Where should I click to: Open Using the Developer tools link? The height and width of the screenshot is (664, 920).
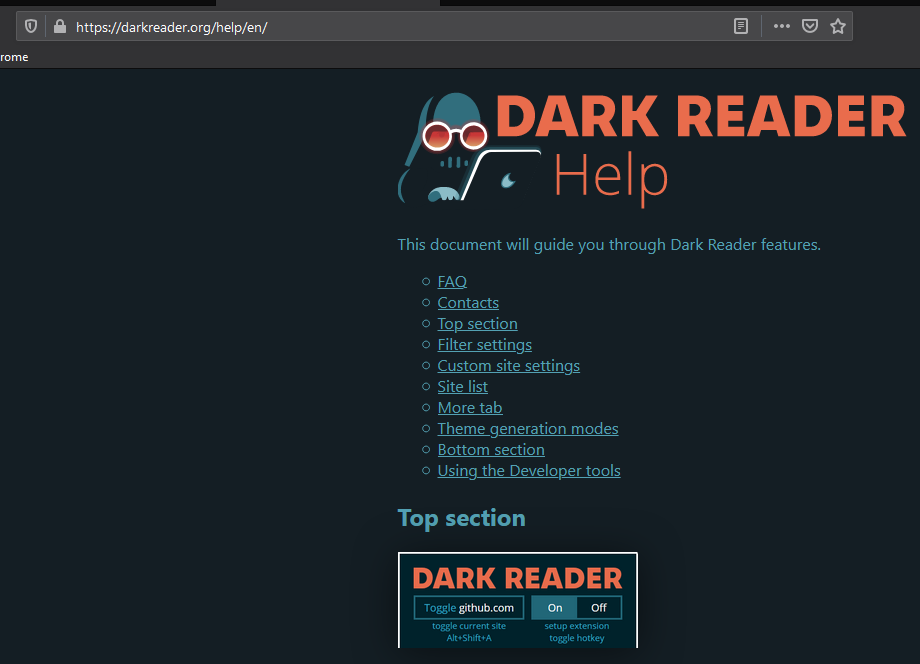pos(528,471)
